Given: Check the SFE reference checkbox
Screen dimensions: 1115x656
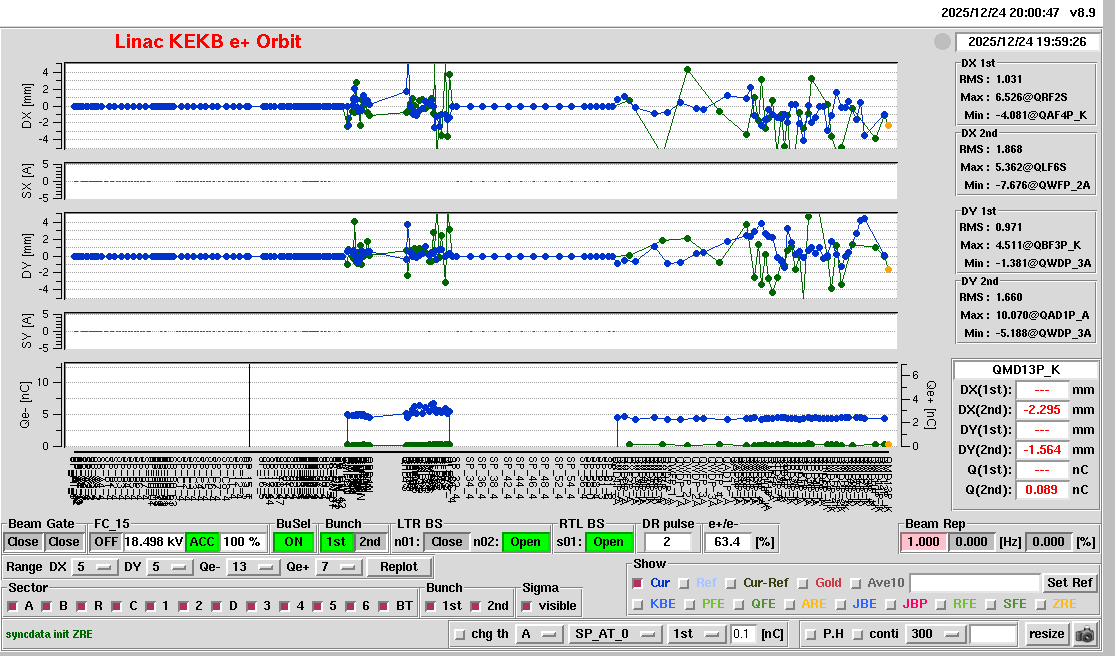Looking at the screenshot, I should click(991, 604).
